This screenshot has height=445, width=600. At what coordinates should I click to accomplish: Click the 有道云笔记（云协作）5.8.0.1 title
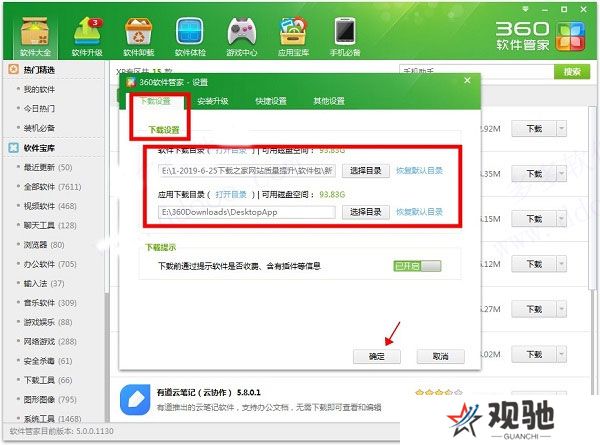(209, 393)
